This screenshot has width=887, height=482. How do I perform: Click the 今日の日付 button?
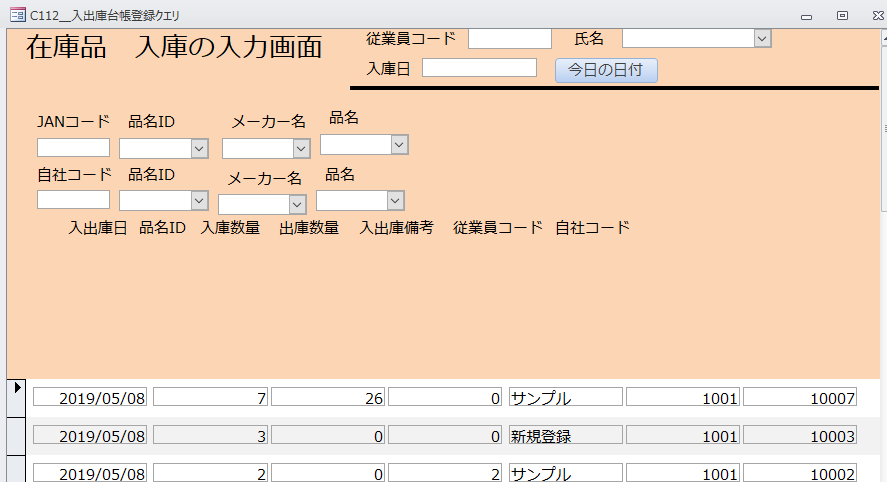(x=606, y=70)
